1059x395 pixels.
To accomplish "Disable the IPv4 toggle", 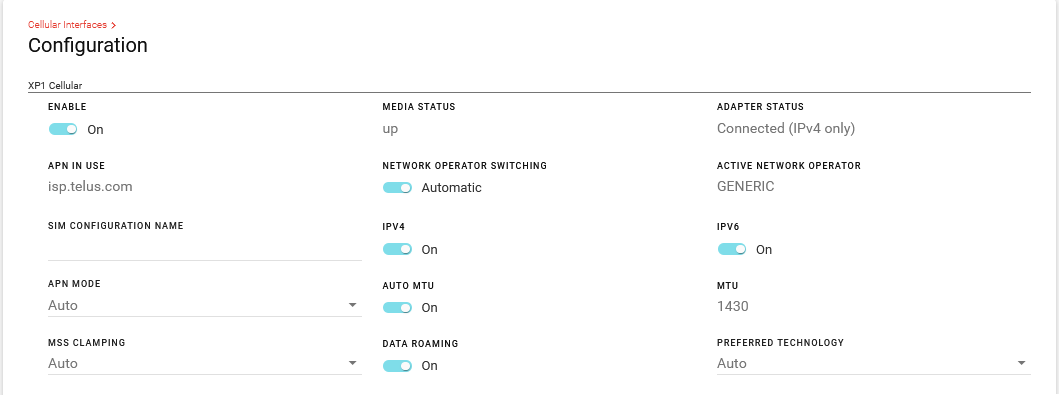I will tap(397, 249).
